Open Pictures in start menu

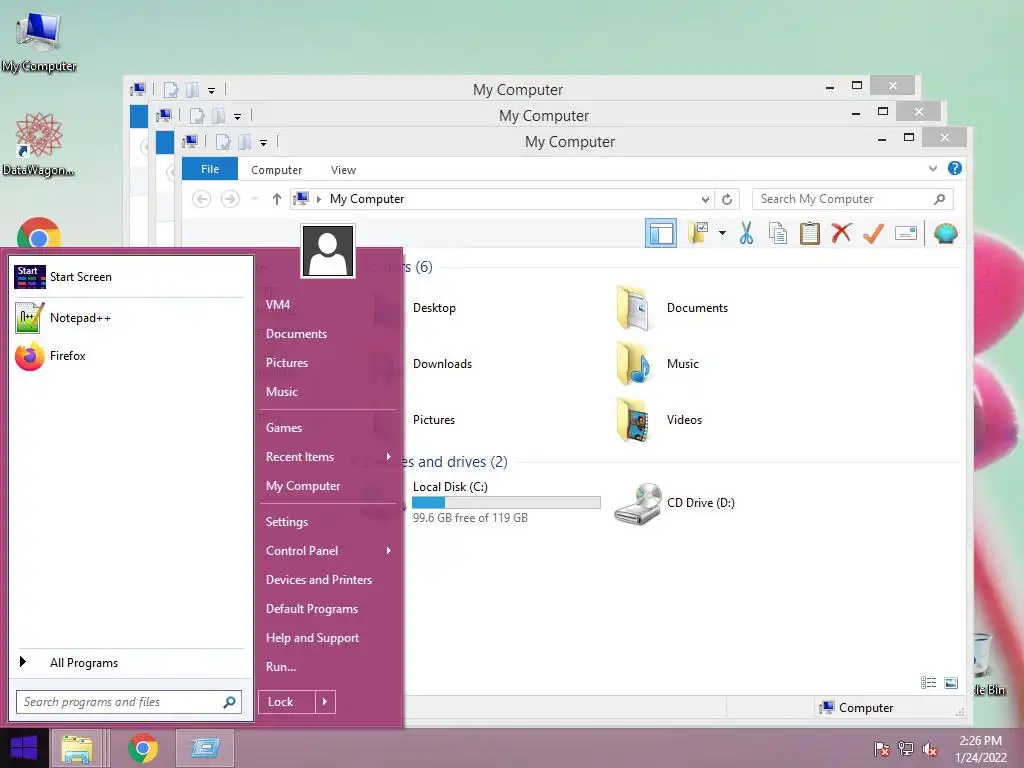pos(287,363)
